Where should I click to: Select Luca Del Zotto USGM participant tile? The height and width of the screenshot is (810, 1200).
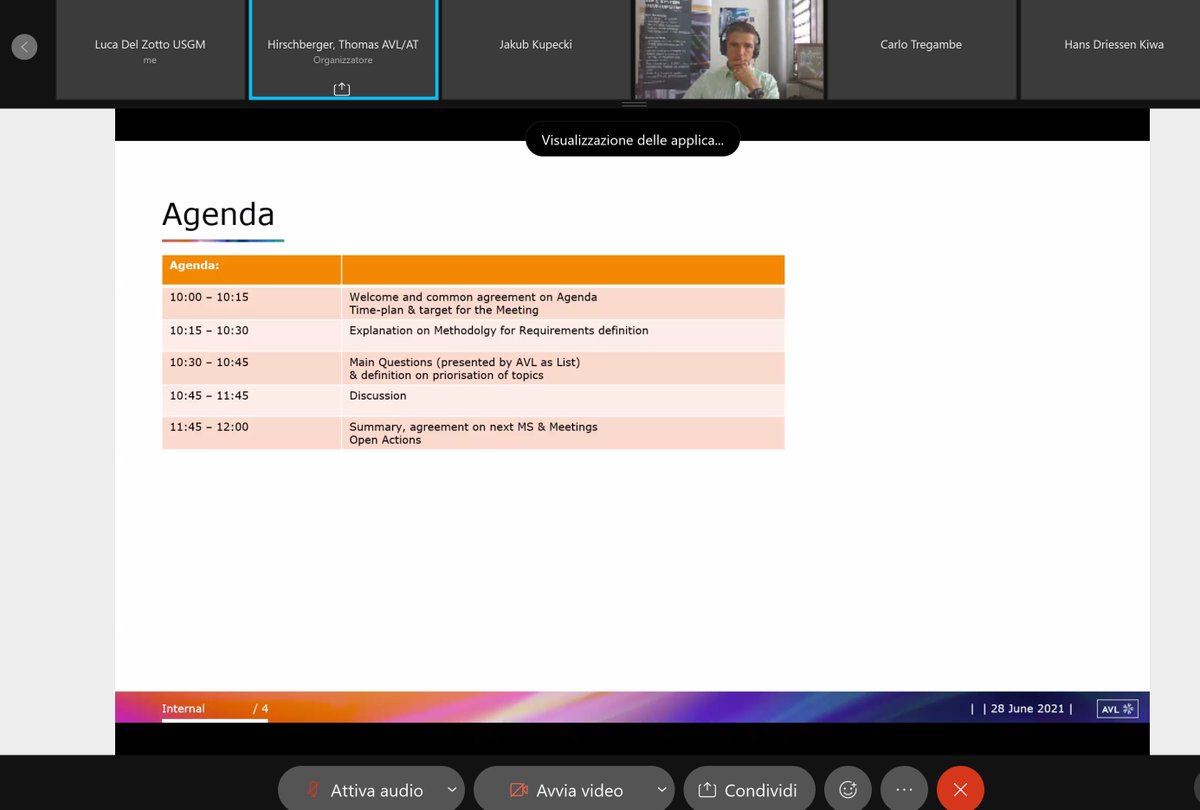150,50
